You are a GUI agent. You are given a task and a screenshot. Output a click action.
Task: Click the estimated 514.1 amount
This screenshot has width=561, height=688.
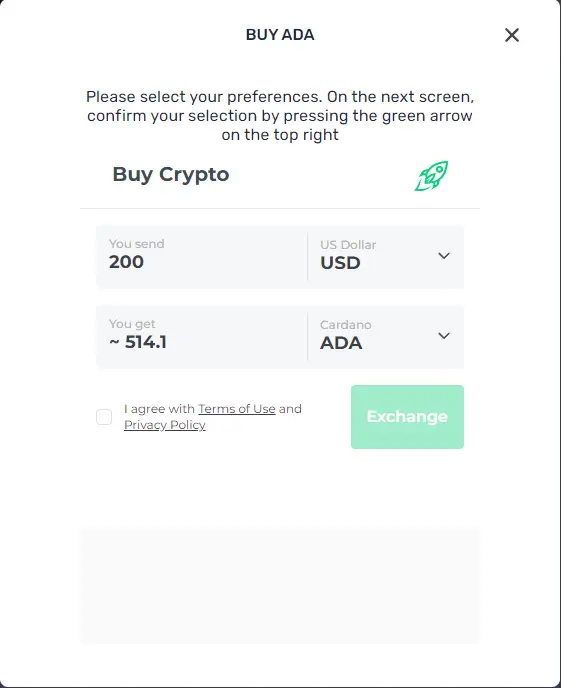tap(138, 342)
